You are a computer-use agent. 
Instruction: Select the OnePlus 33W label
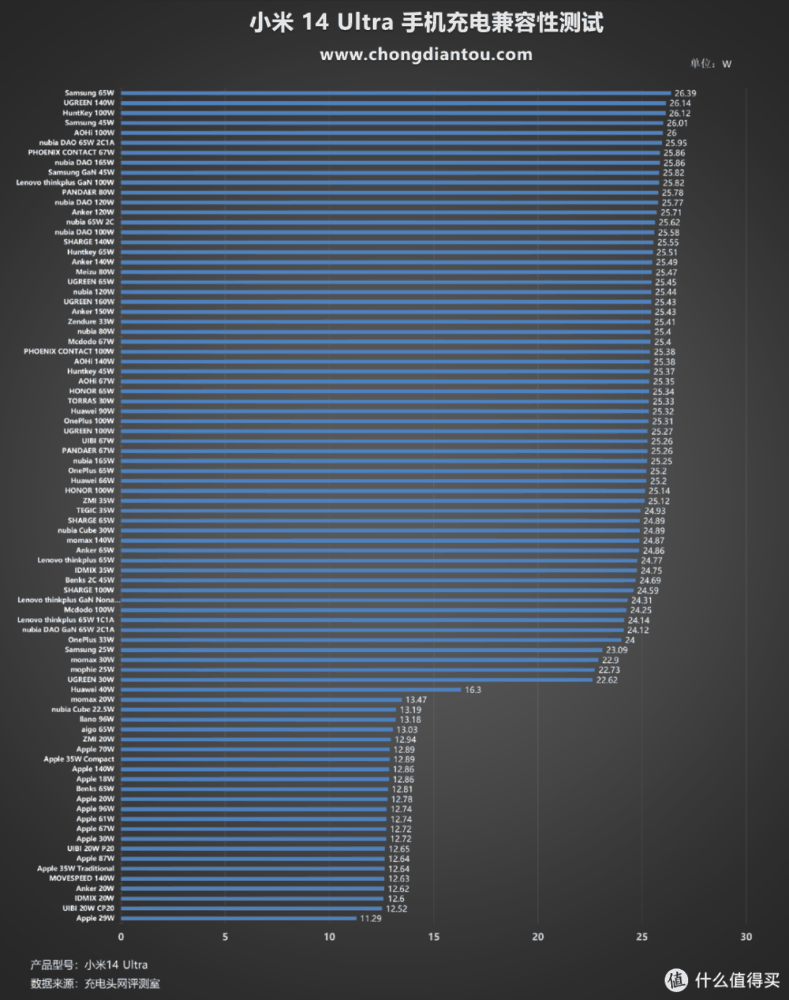92,639
